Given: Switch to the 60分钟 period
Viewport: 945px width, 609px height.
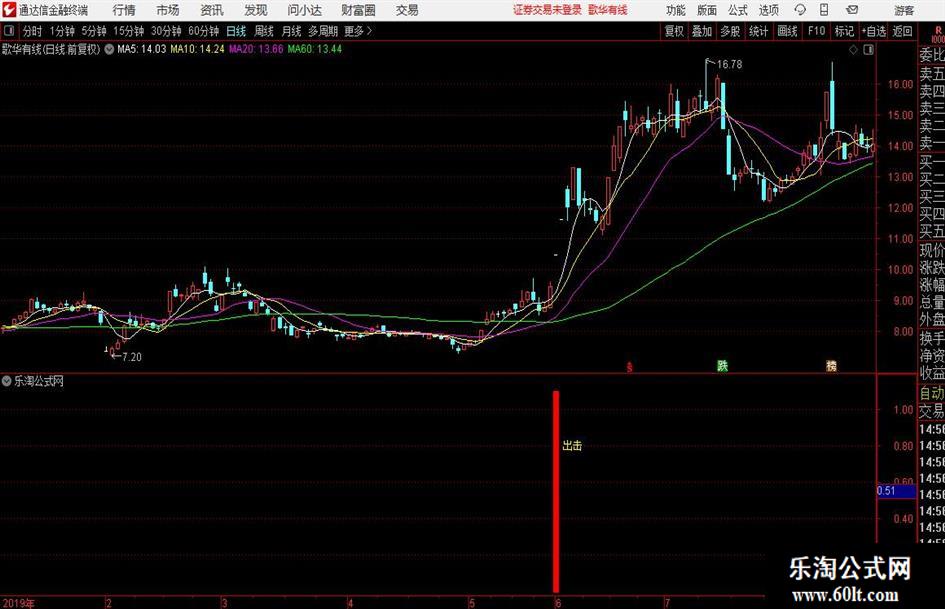Looking at the screenshot, I should [204, 31].
